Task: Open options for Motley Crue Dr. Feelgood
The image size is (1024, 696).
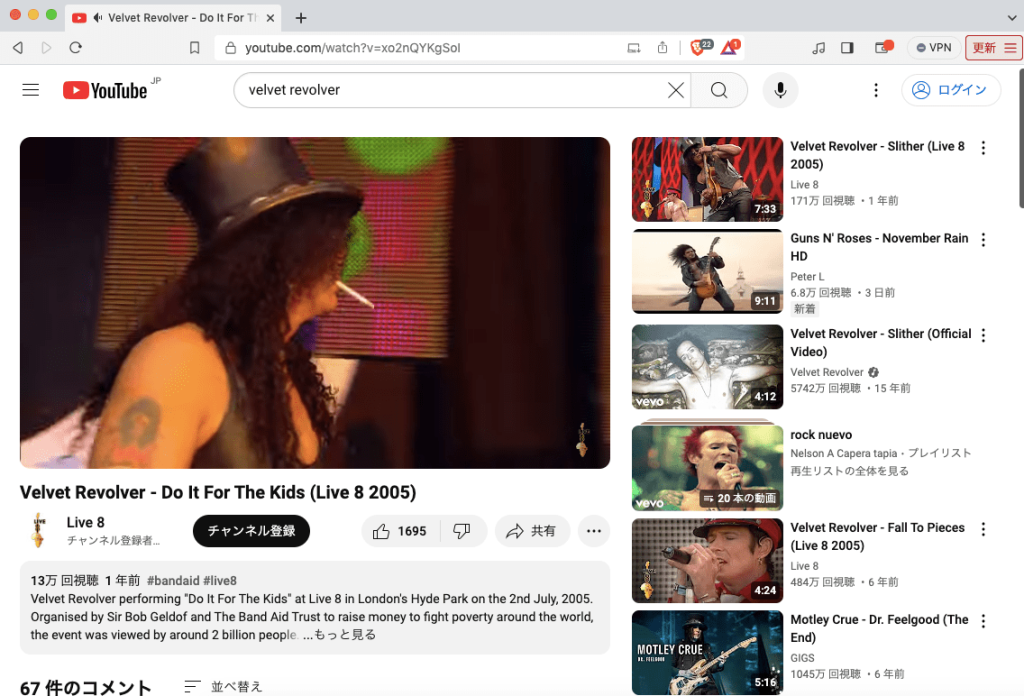Action: click(983, 621)
